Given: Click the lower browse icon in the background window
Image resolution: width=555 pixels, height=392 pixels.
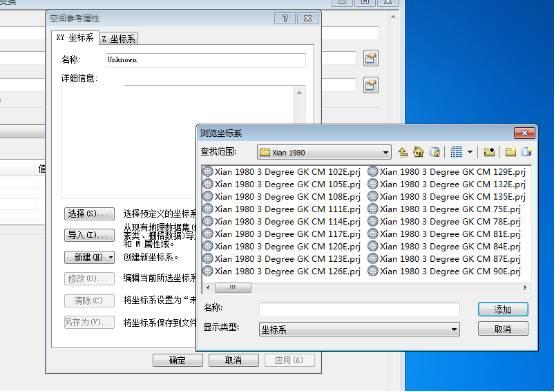Looking at the screenshot, I should tap(371, 85).
